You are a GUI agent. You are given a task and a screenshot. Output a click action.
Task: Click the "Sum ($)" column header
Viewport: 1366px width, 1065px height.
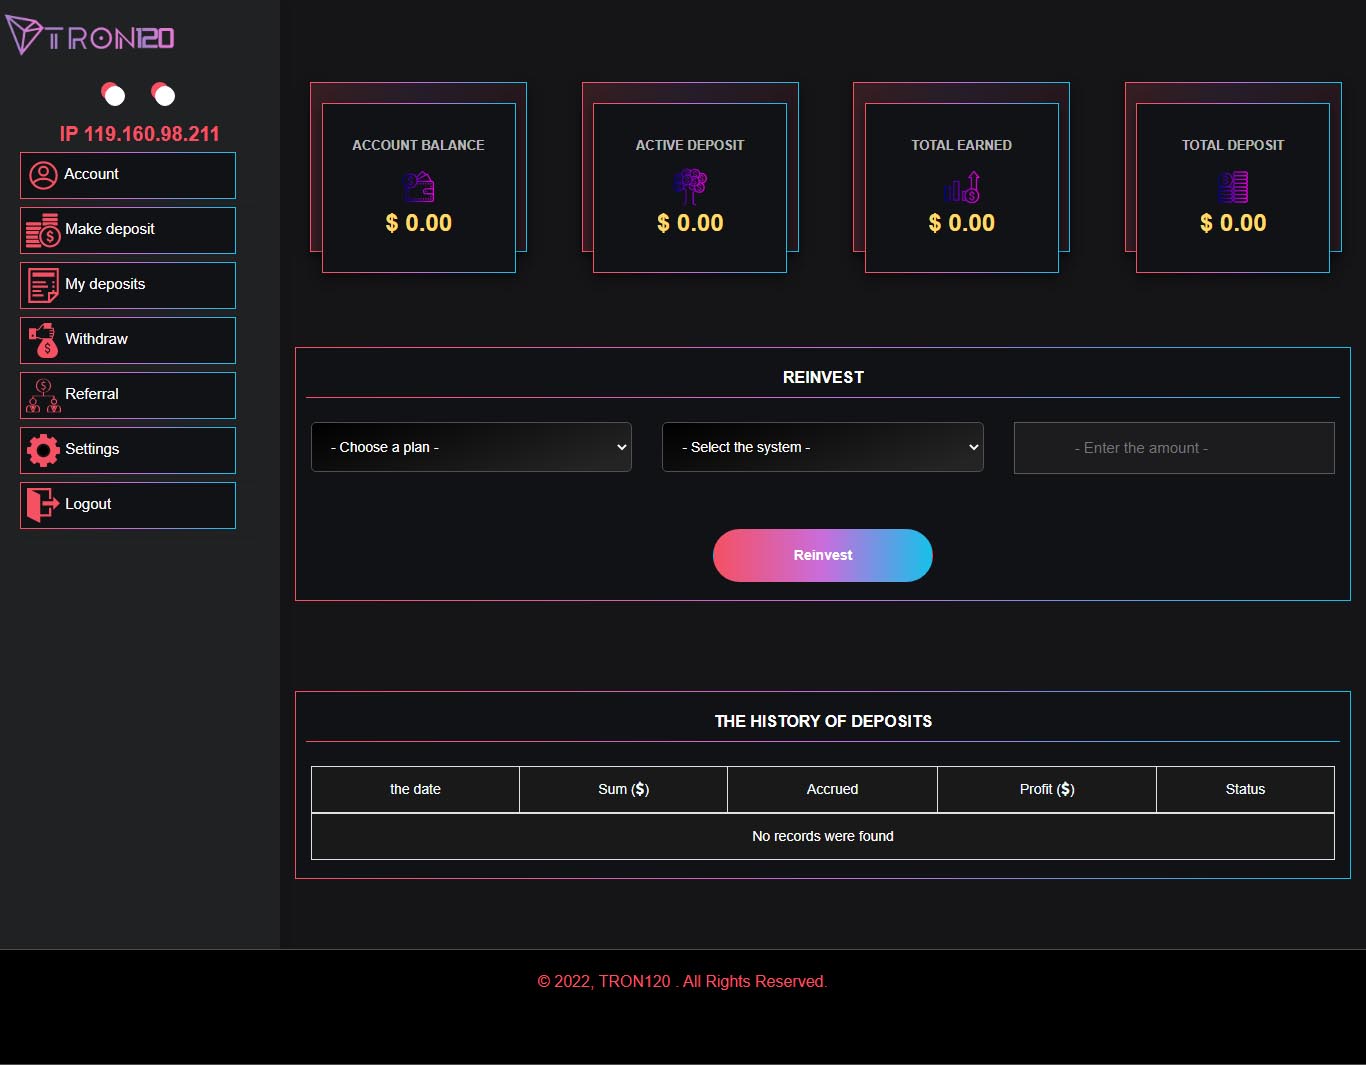[x=624, y=789]
